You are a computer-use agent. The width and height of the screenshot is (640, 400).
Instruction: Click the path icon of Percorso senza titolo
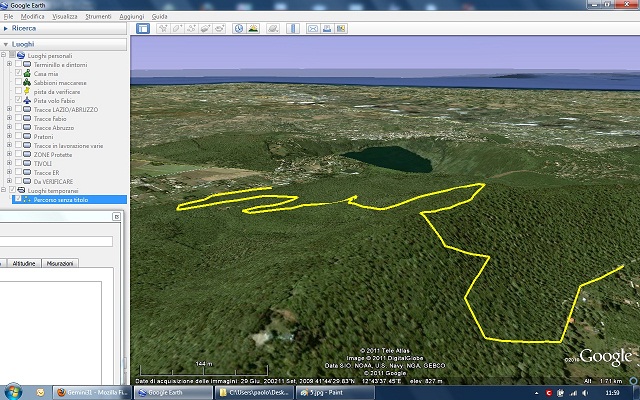tap(27, 200)
